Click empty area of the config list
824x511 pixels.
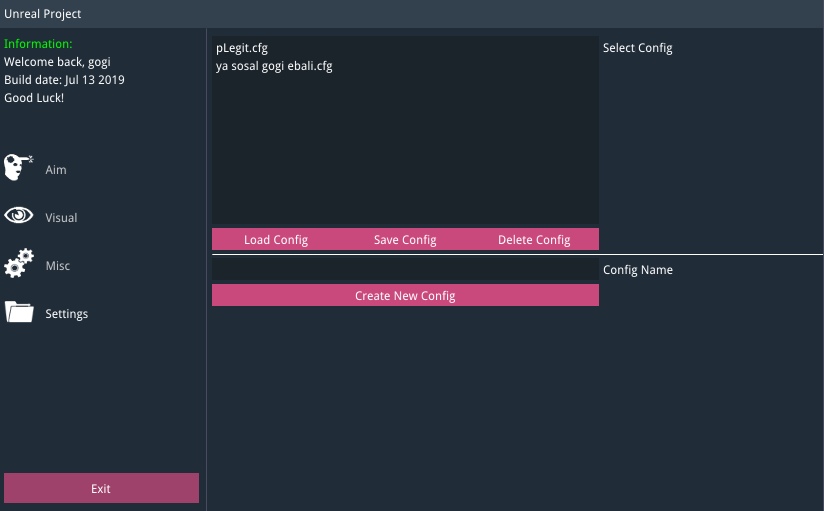click(405, 150)
